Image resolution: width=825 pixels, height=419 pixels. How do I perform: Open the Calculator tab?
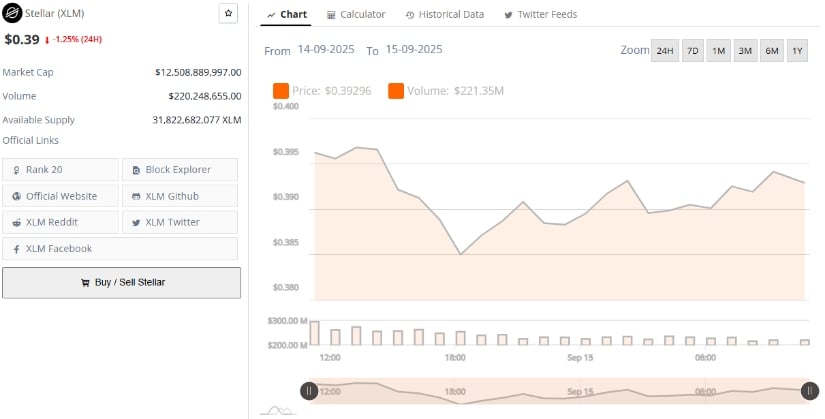[356, 15]
